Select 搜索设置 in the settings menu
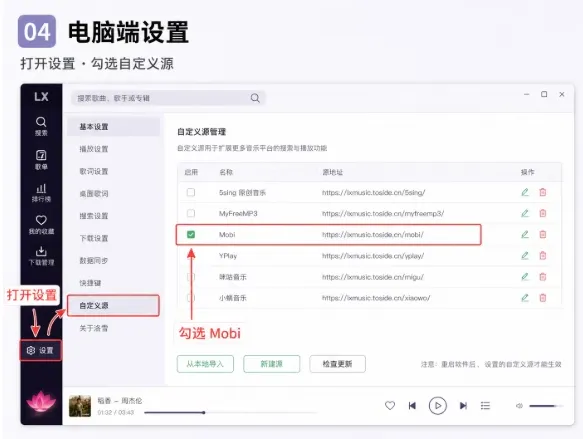Image resolution: width=583 pixels, height=439 pixels. 94,216
